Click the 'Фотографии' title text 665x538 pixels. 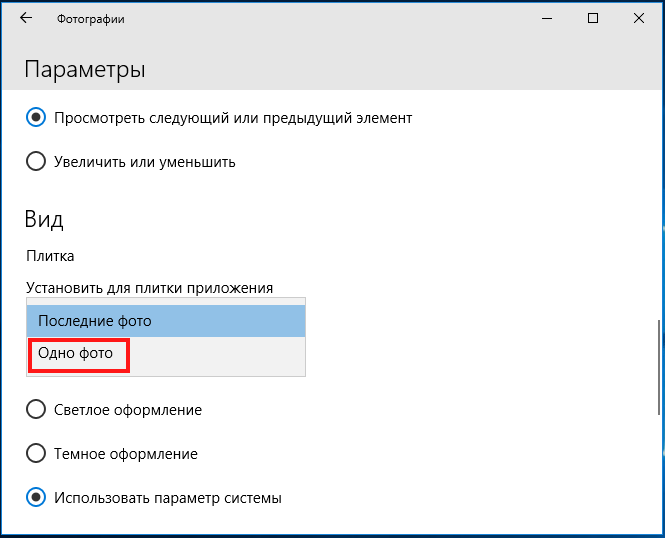tap(91, 19)
